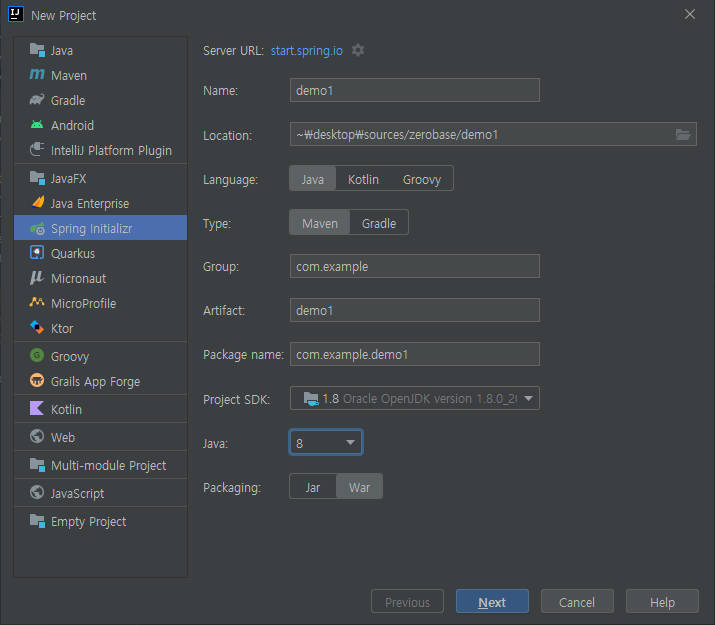Click the Quarkus logo icon
715x625 pixels.
(37, 253)
